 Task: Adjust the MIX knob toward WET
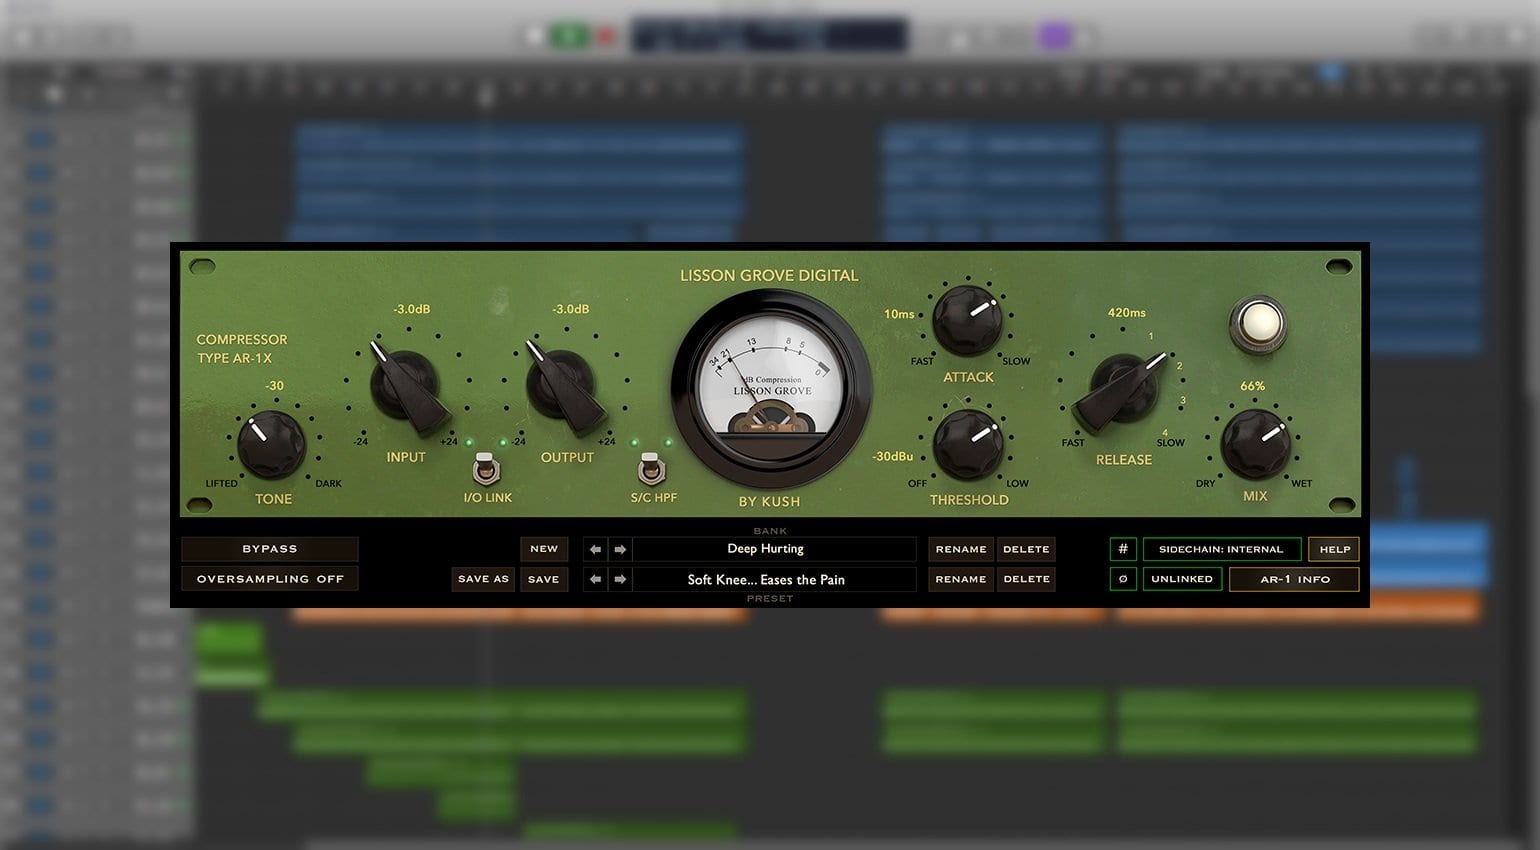pyautogui.click(x=1256, y=440)
